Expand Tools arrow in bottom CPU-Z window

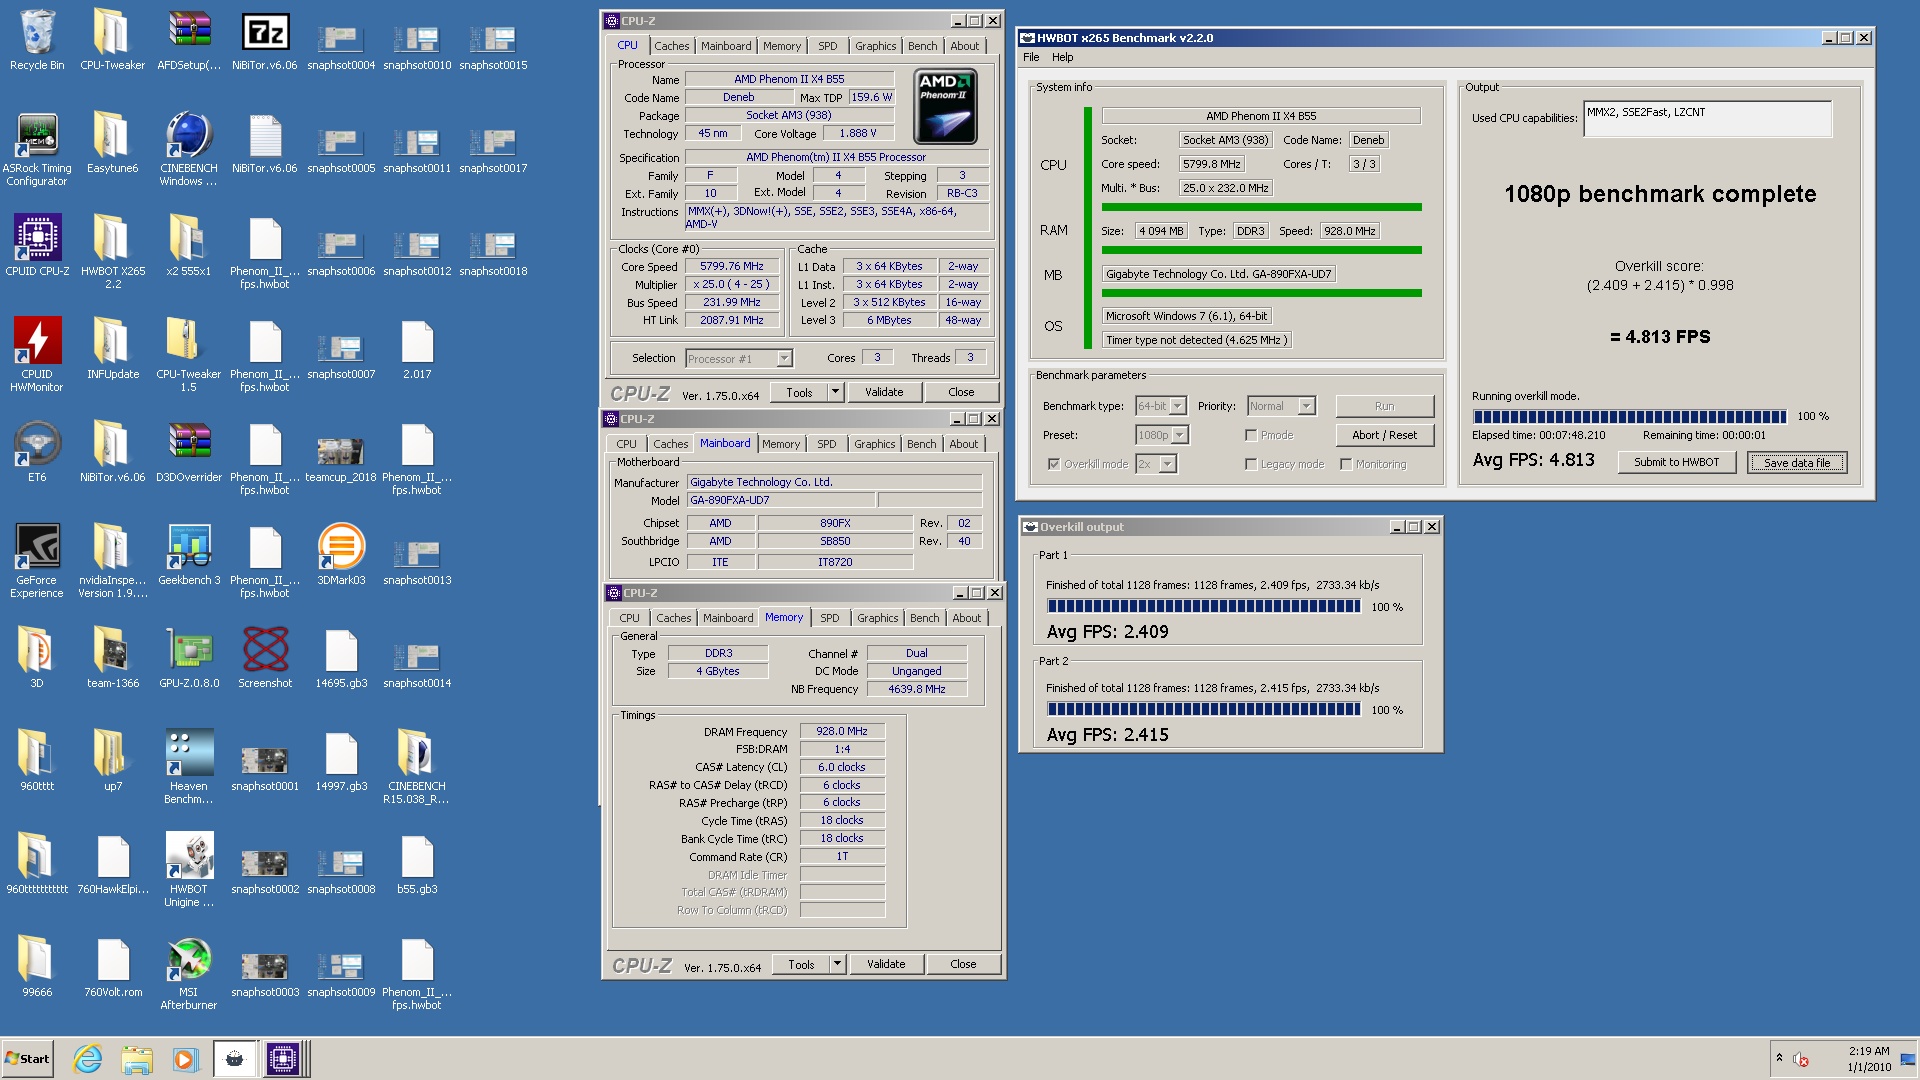838,964
